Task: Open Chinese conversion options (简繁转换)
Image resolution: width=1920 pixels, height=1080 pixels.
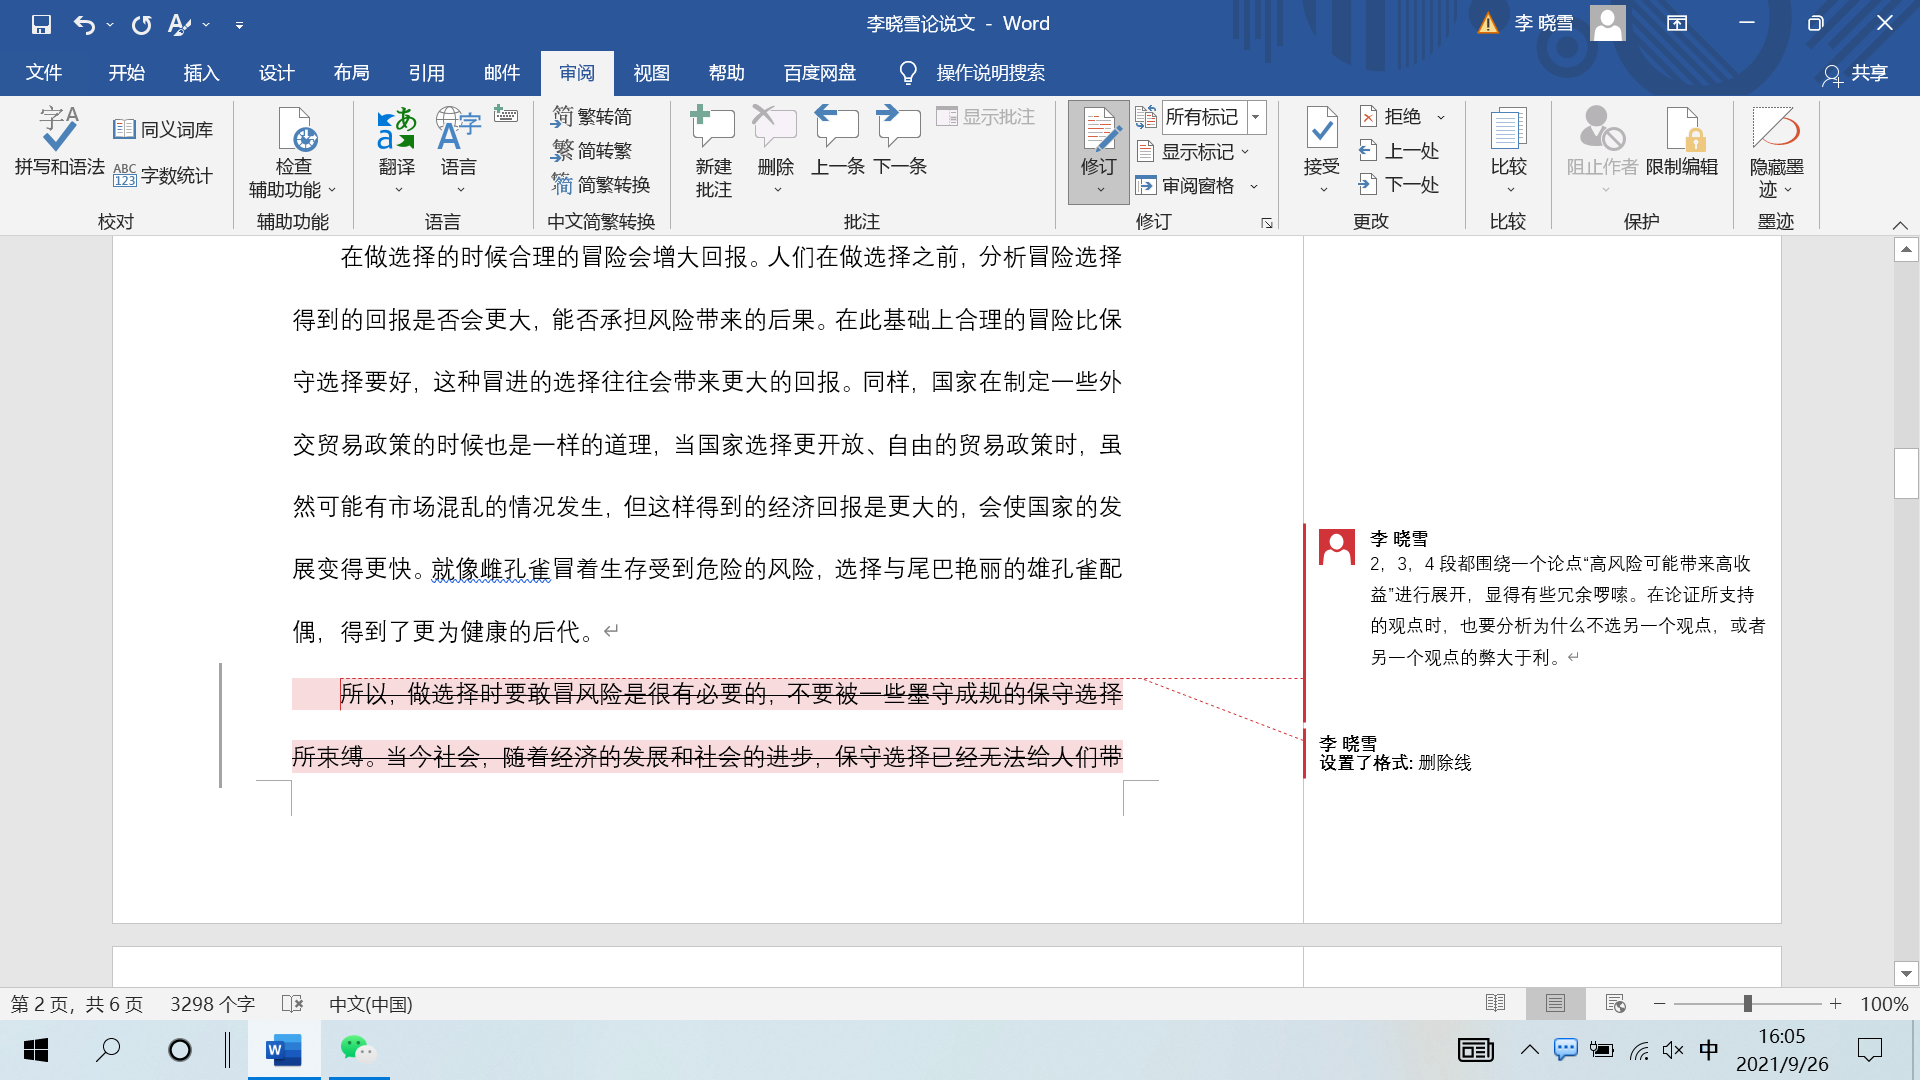Action: coord(601,185)
